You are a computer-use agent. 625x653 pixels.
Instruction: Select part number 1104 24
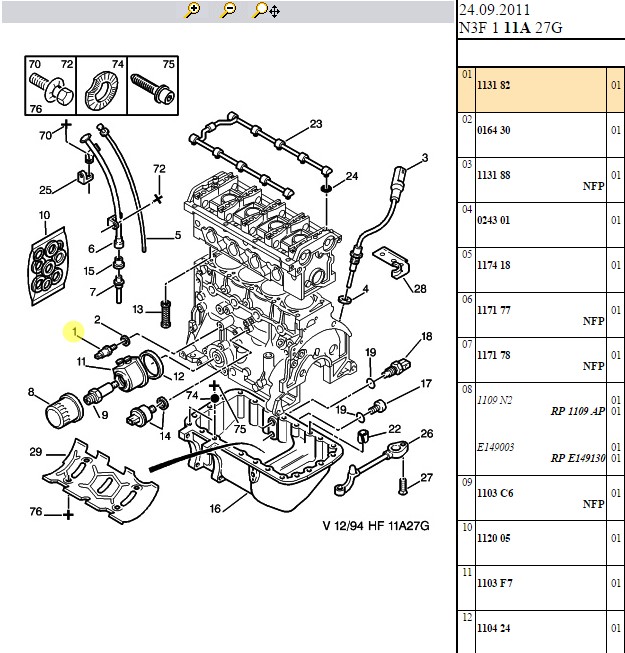click(493, 628)
